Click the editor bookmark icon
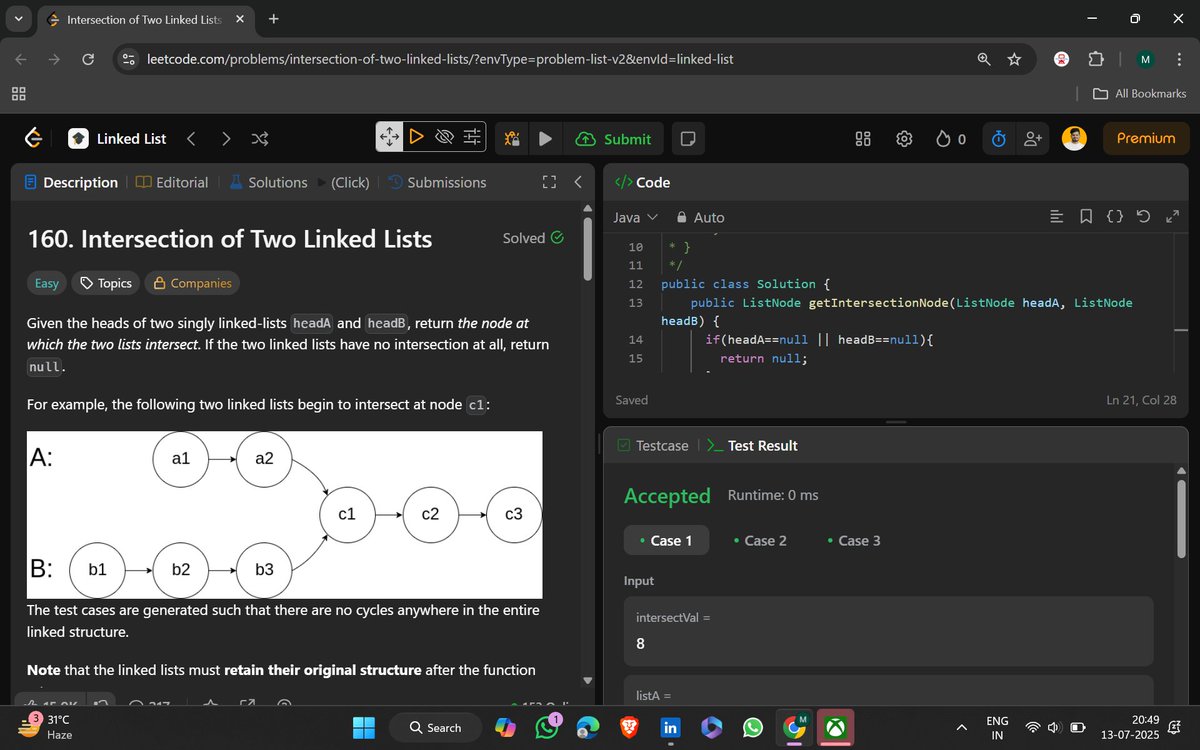 (x=1086, y=217)
